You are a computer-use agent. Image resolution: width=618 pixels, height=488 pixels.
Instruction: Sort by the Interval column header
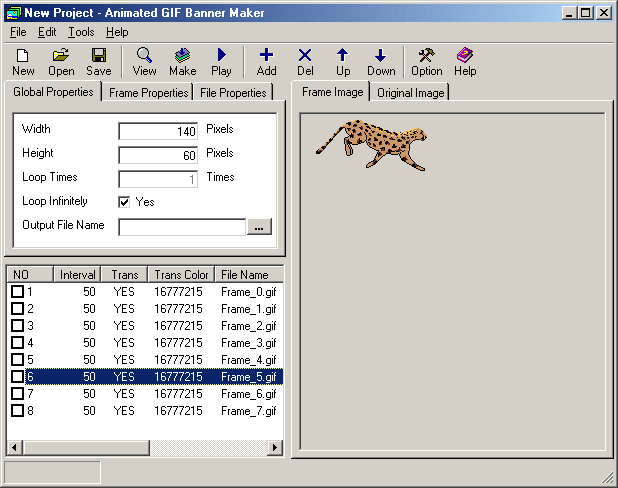(x=77, y=274)
